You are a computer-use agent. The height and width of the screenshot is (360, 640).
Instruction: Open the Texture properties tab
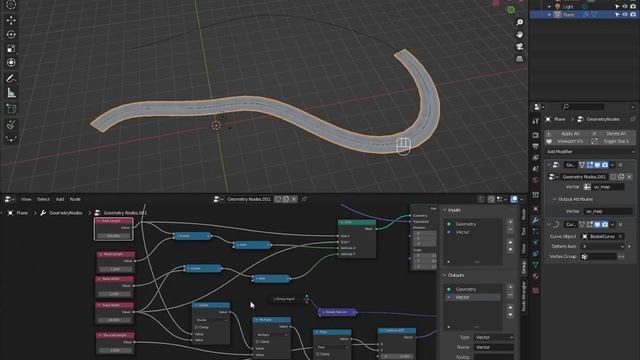point(536,291)
